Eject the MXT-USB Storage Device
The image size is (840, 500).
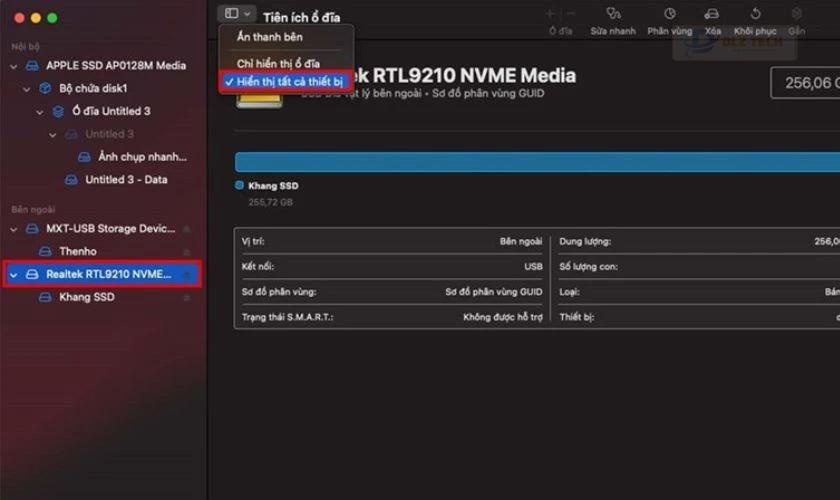point(186,229)
